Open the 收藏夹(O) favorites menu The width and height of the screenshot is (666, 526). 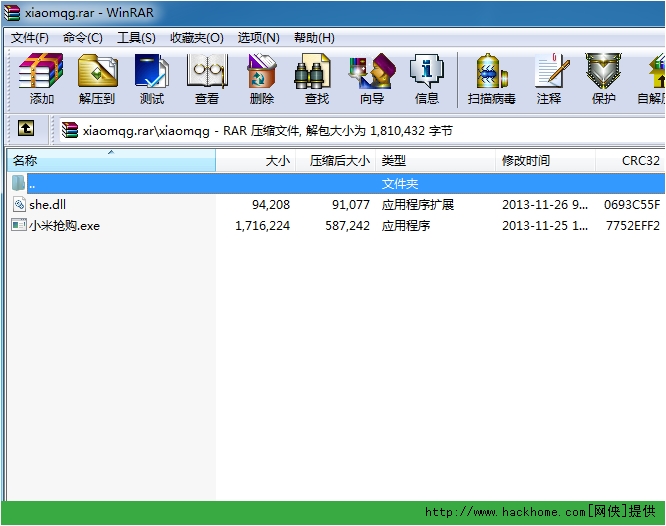[197, 38]
